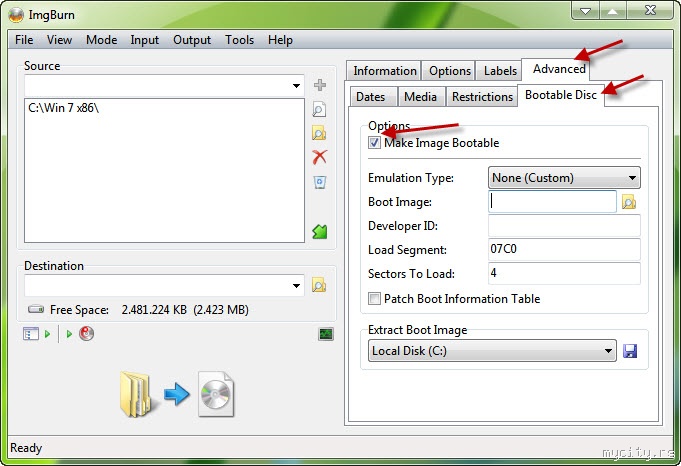Expand the Source dropdown list
This screenshot has height=466, width=681.
point(296,86)
